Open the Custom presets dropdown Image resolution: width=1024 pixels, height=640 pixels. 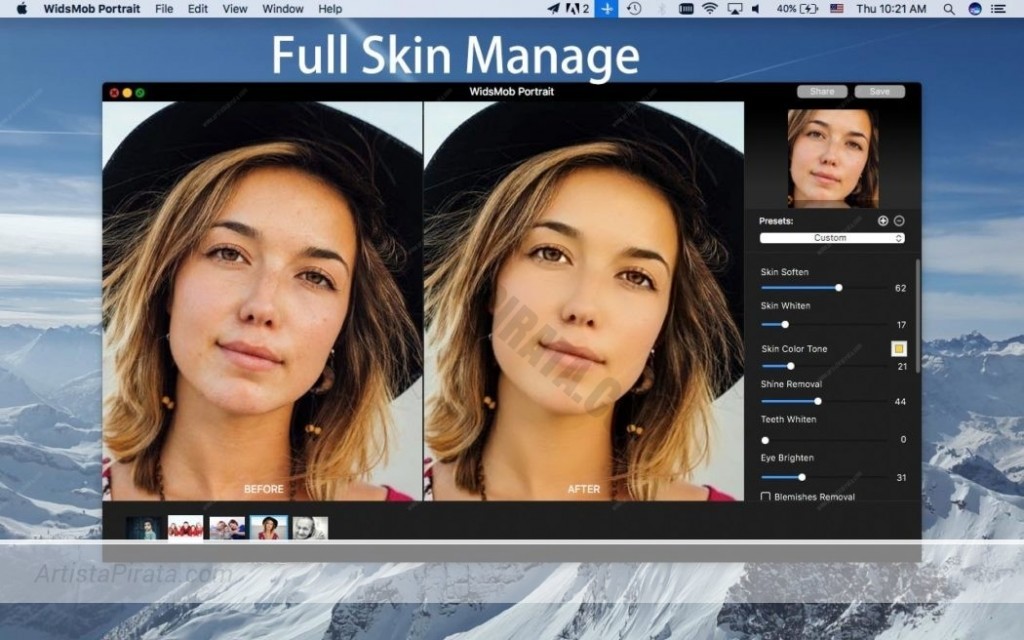(832, 238)
